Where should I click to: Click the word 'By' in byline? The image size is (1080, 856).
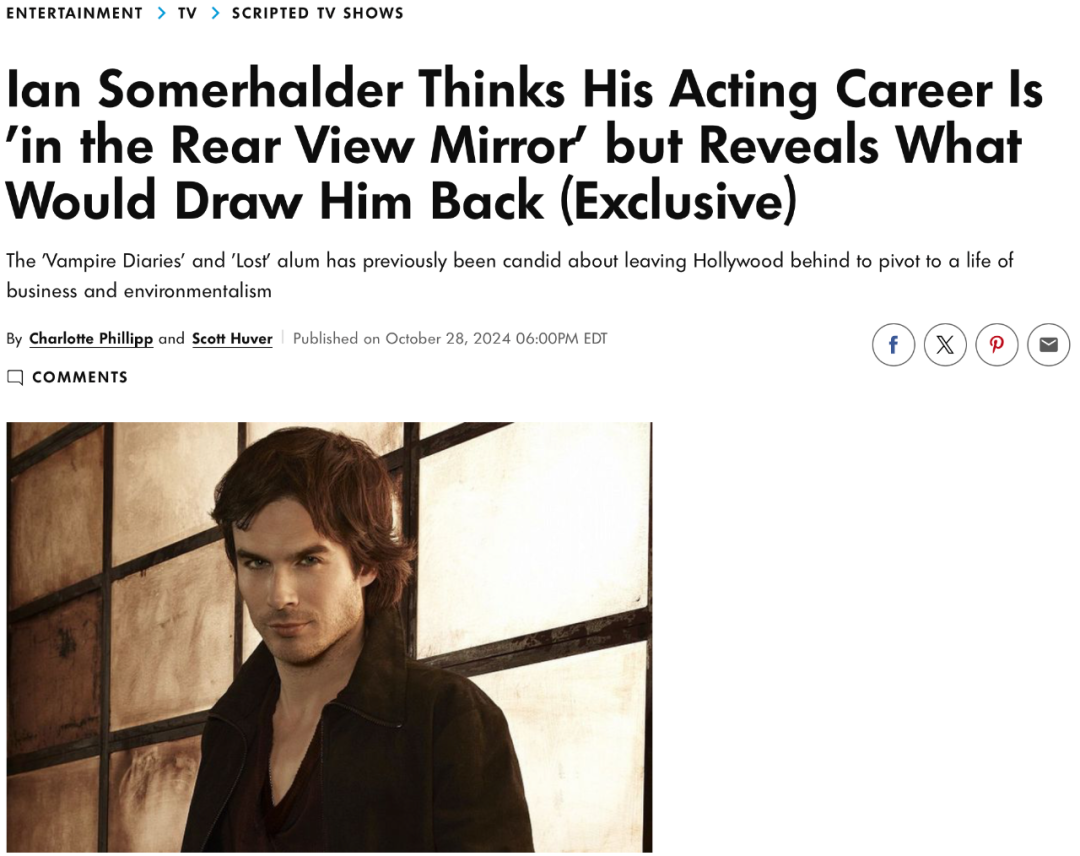point(14,339)
